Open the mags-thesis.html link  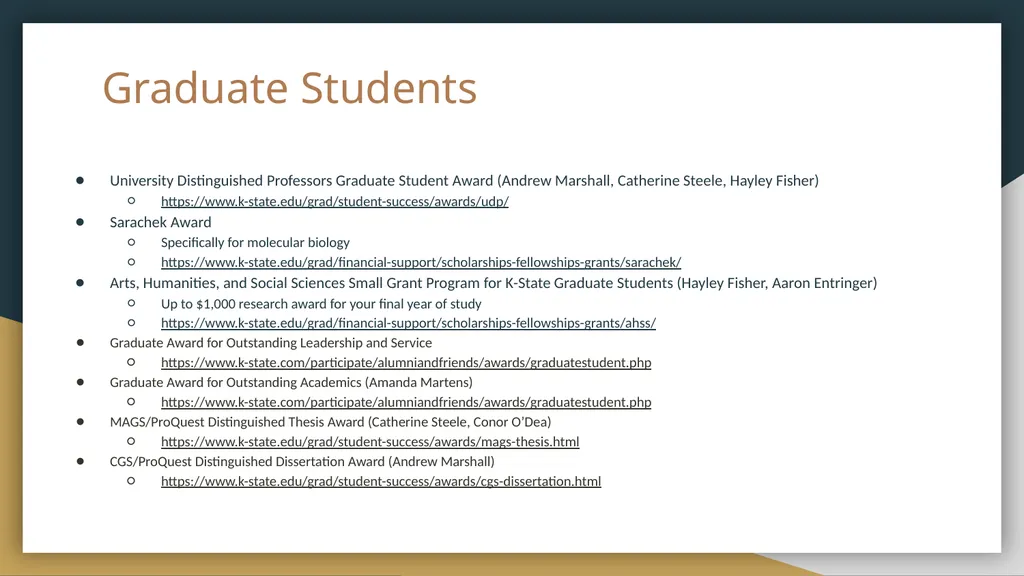(x=370, y=441)
